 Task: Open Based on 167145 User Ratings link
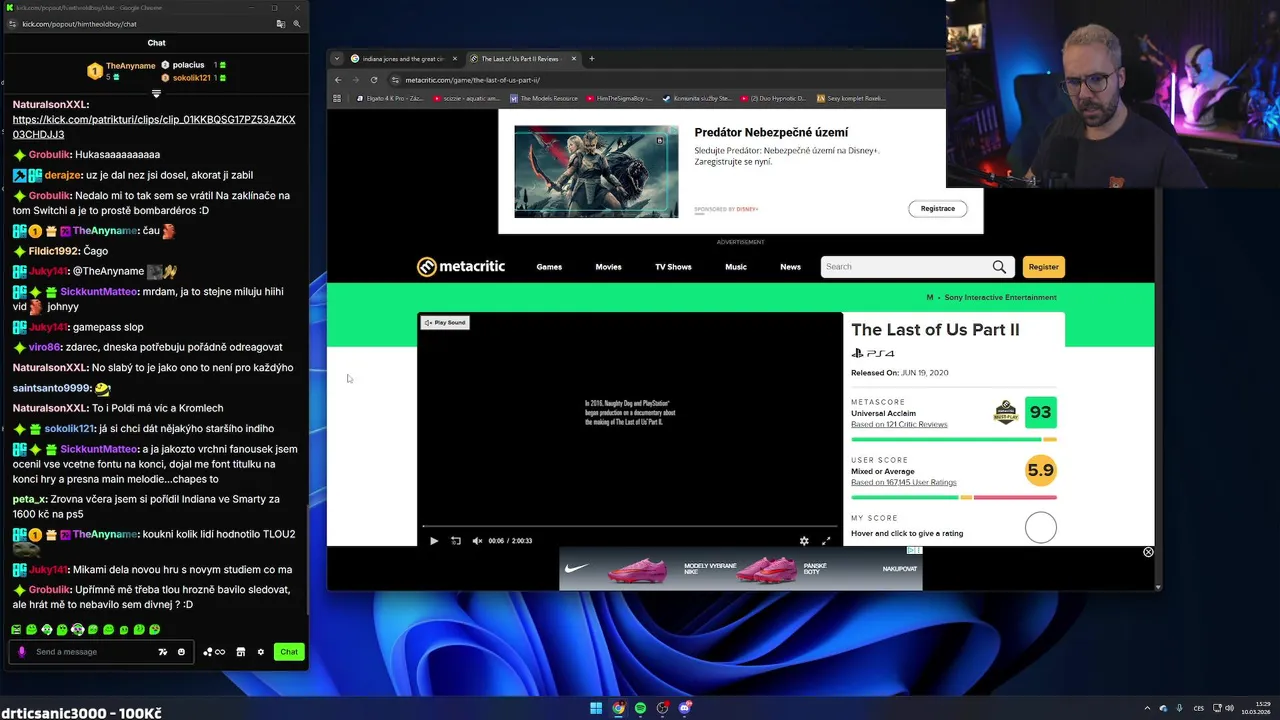[903, 482]
